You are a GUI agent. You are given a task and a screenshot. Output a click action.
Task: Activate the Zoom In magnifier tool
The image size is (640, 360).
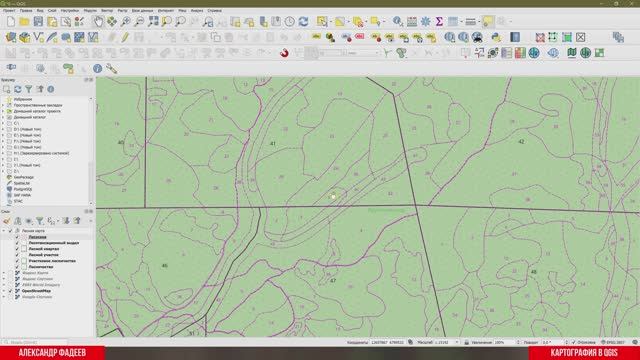[125, 22]
